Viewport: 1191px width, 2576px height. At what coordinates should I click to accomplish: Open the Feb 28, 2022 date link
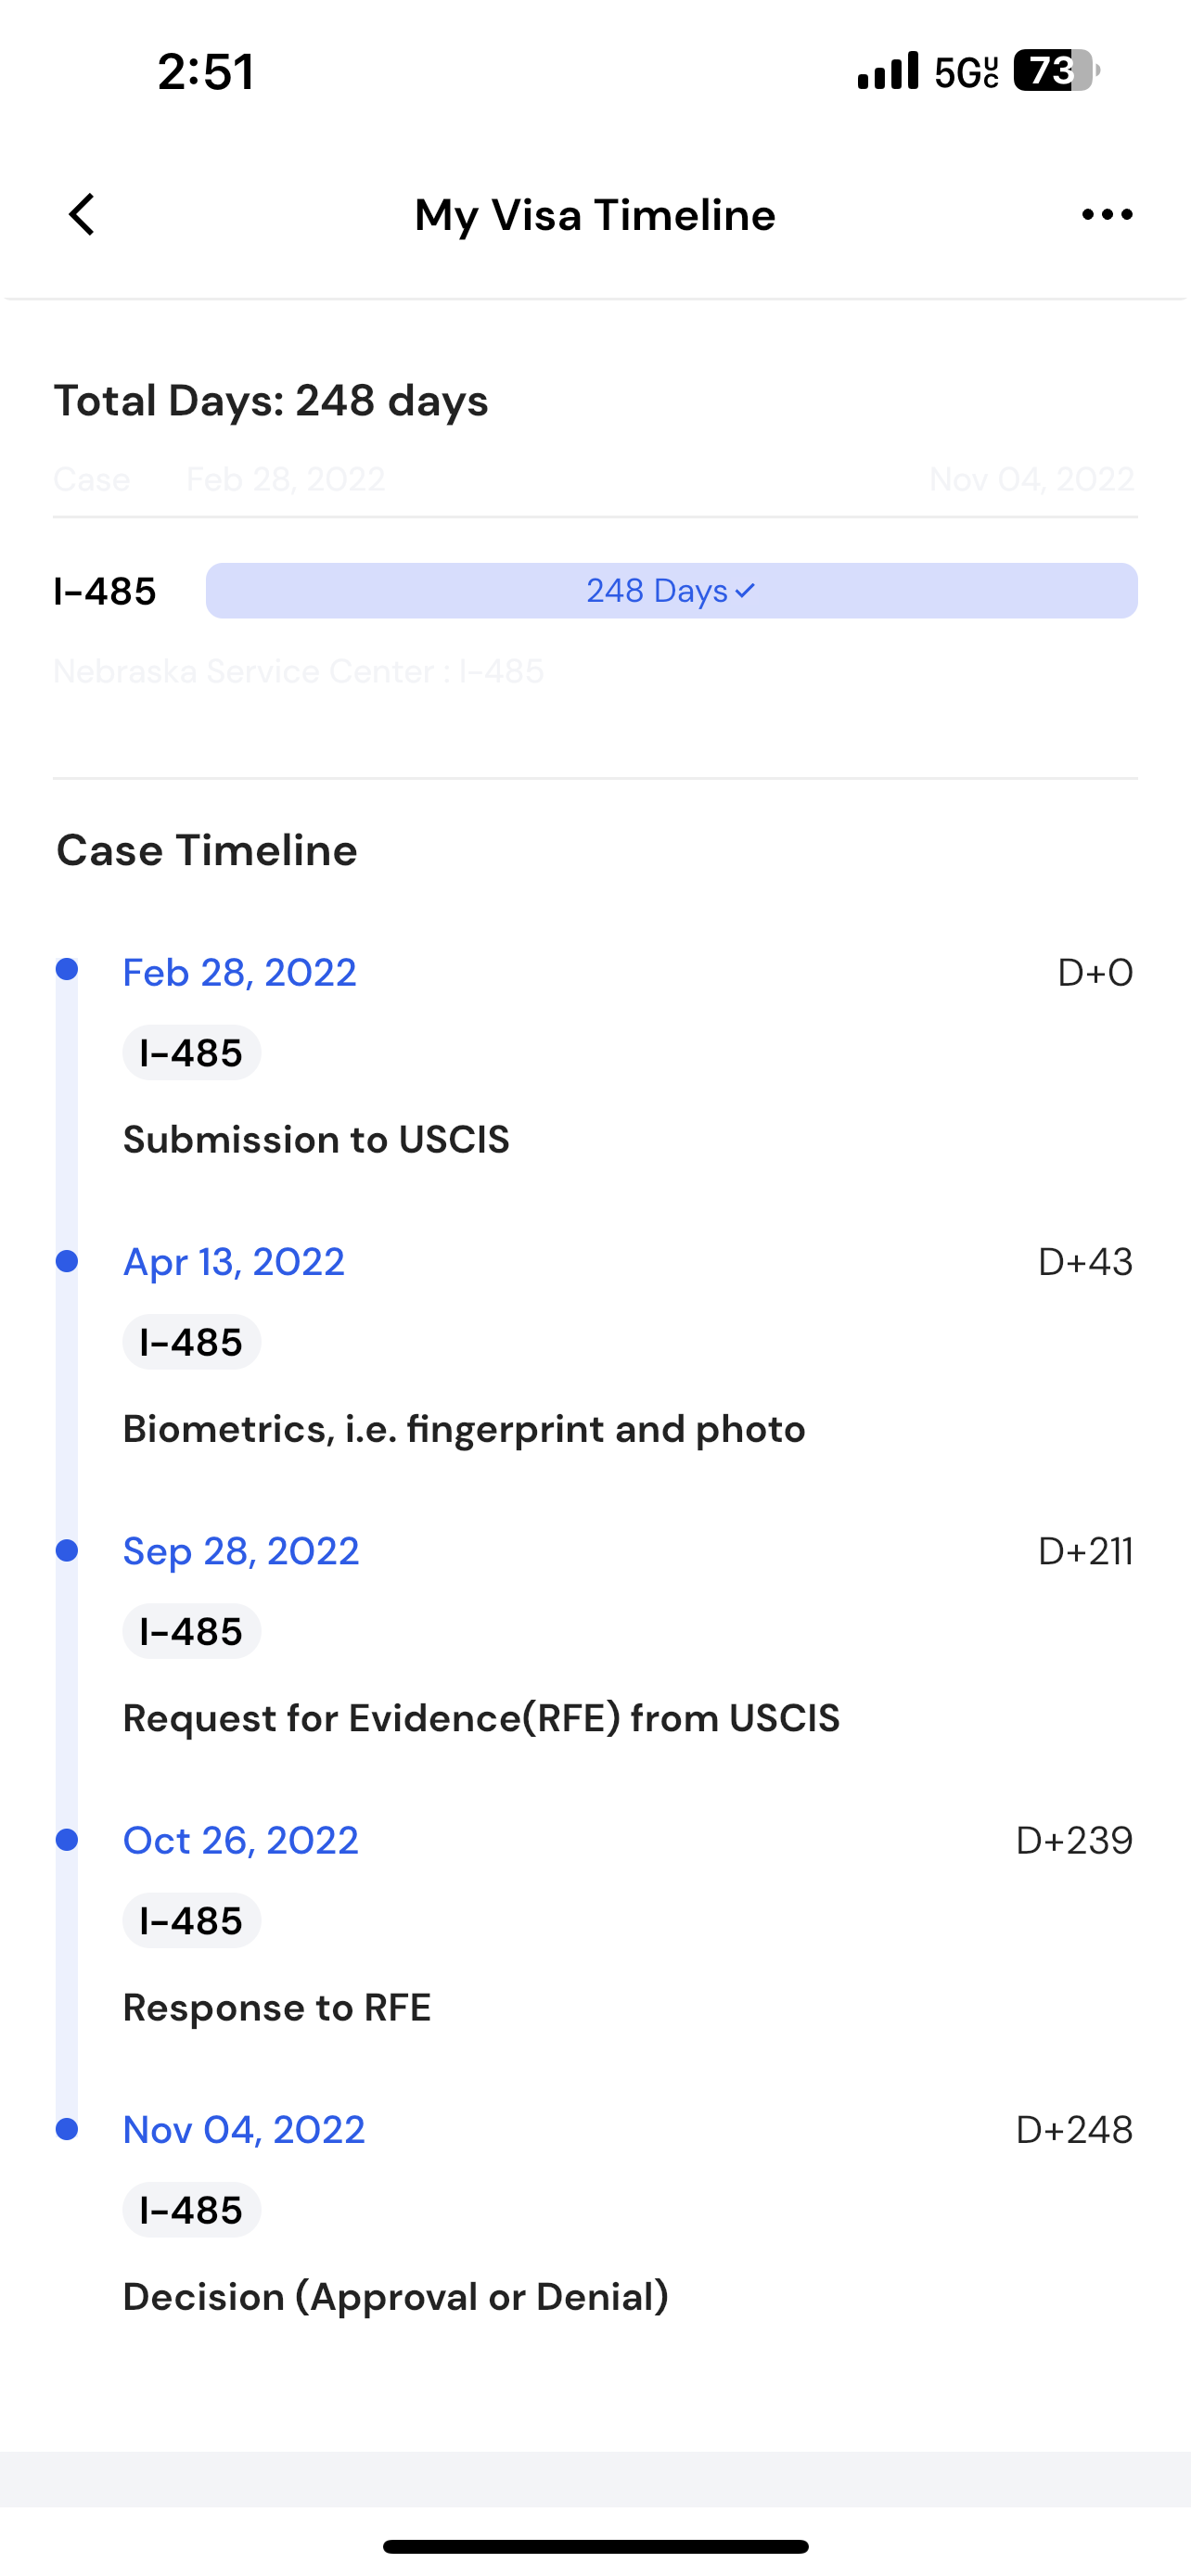pyautogui.click(x=239, y=973)
